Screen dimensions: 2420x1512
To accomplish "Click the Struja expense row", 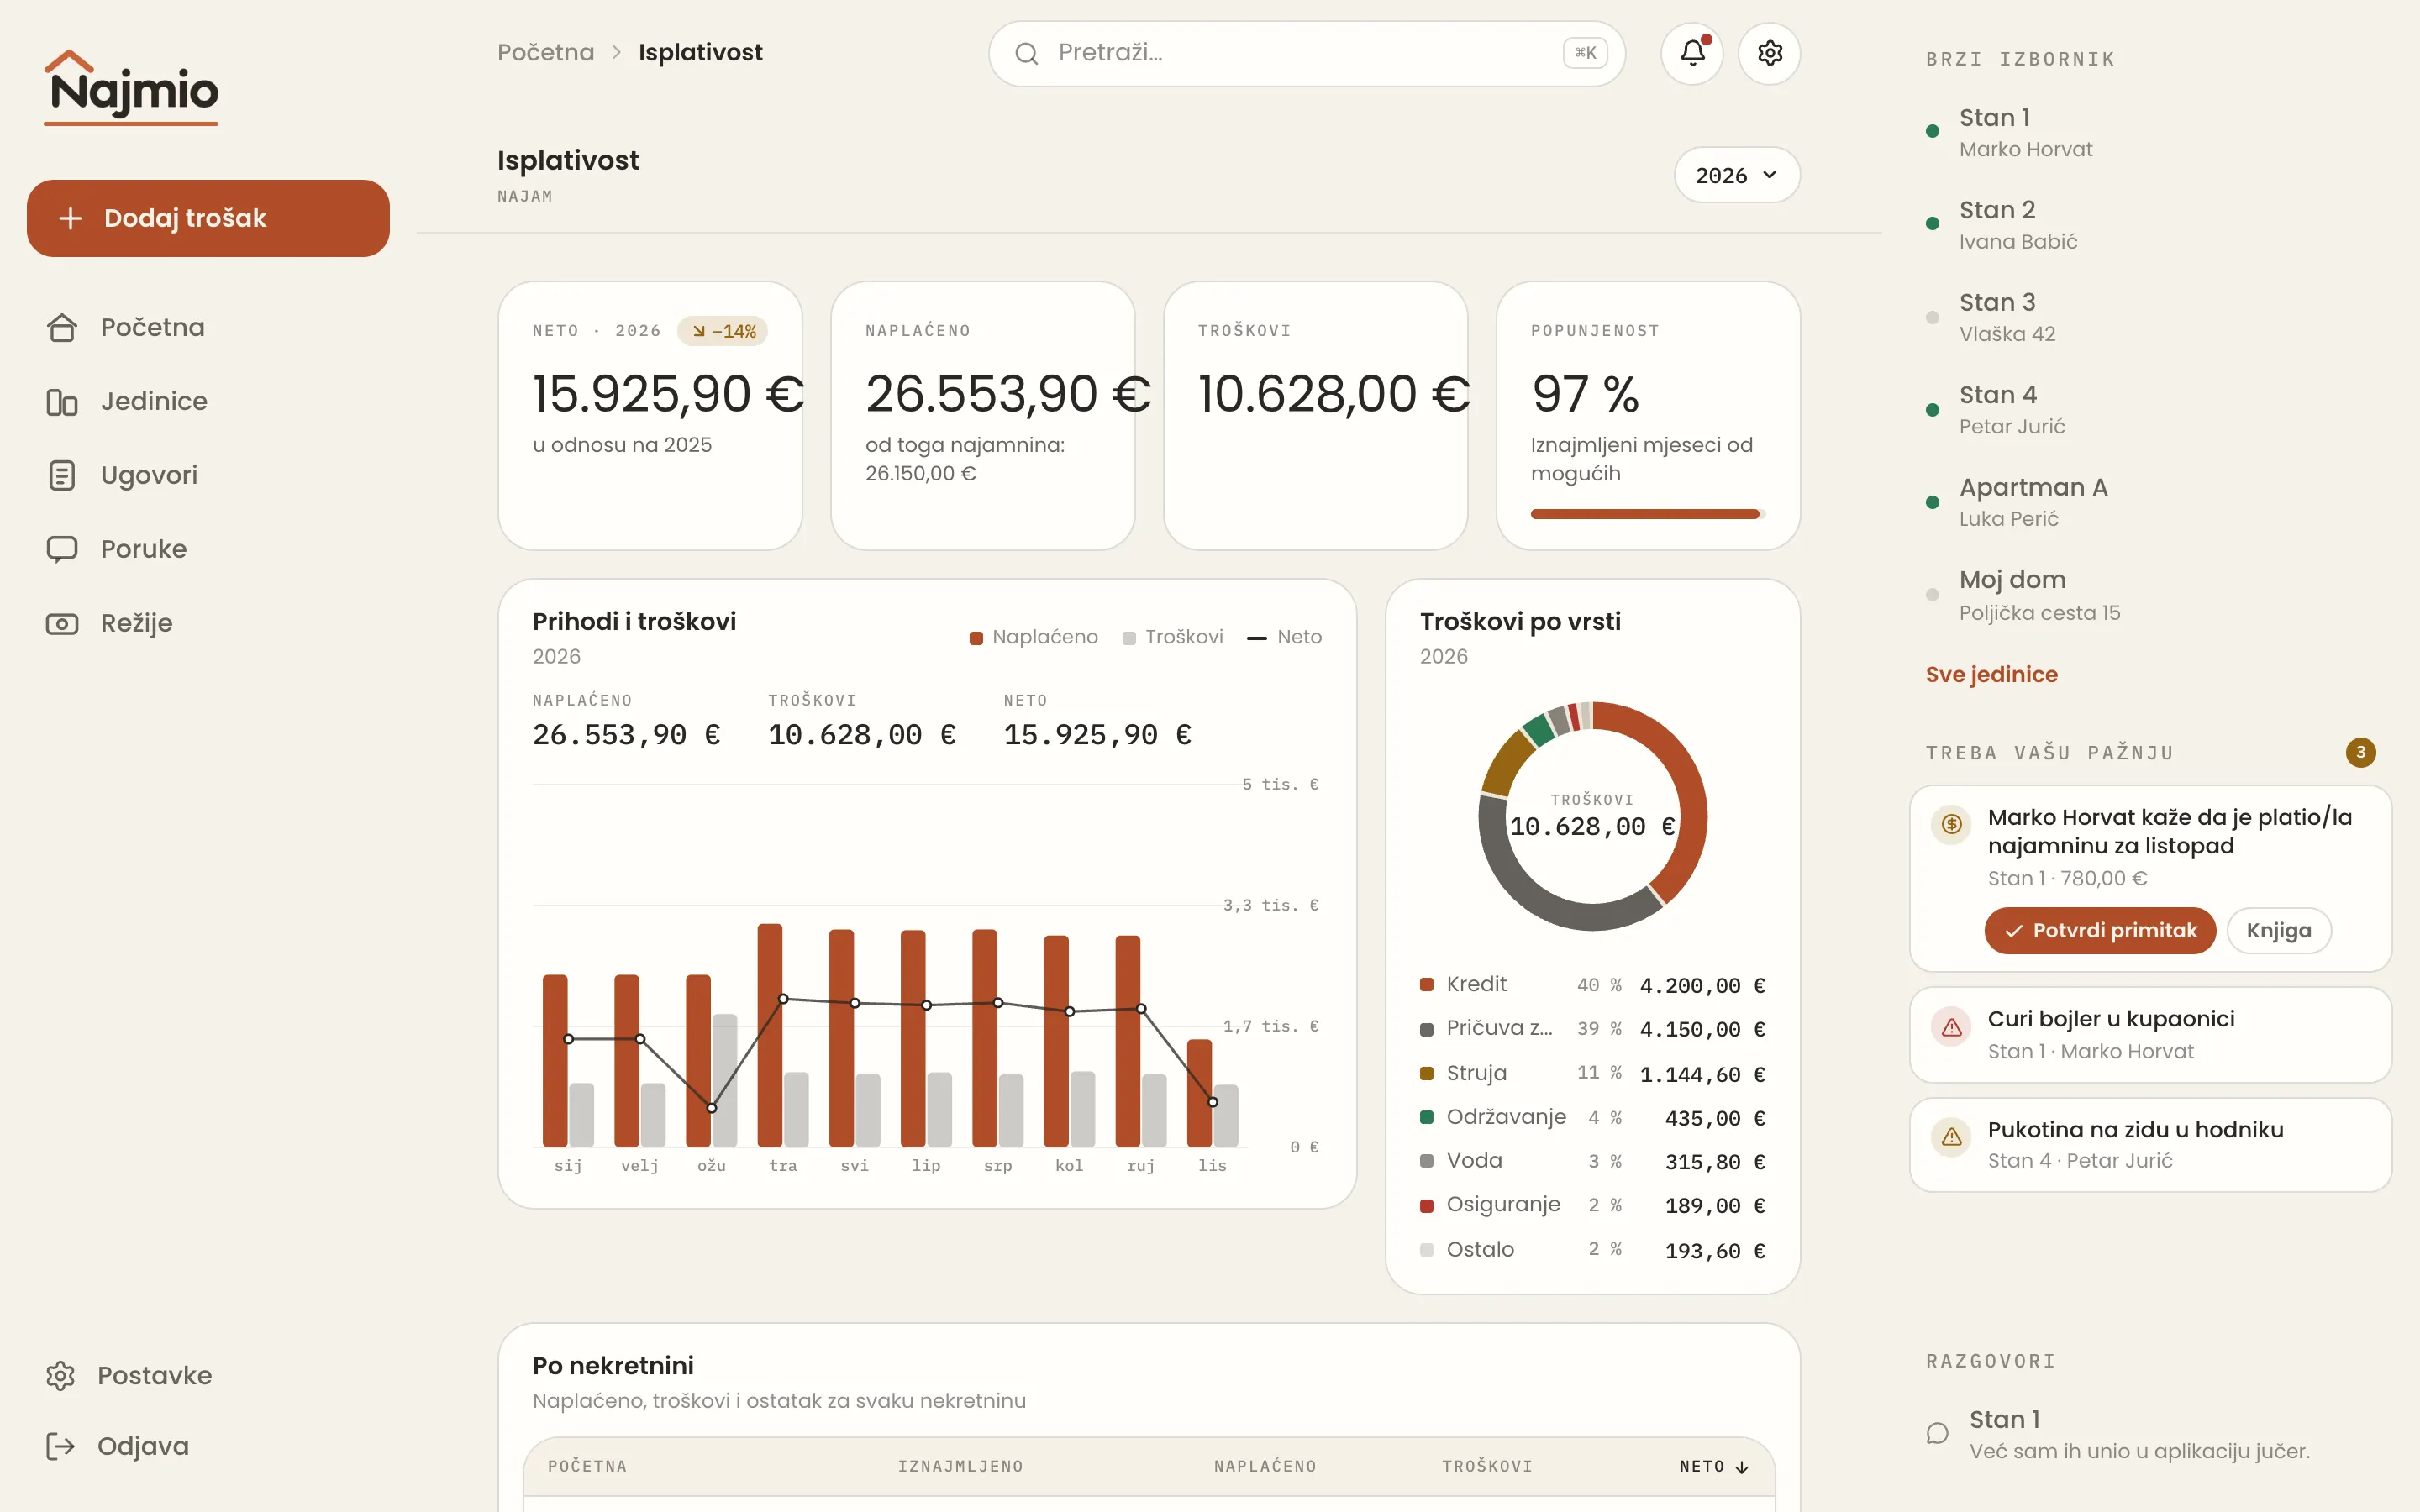I will tap(1592, 1073).
